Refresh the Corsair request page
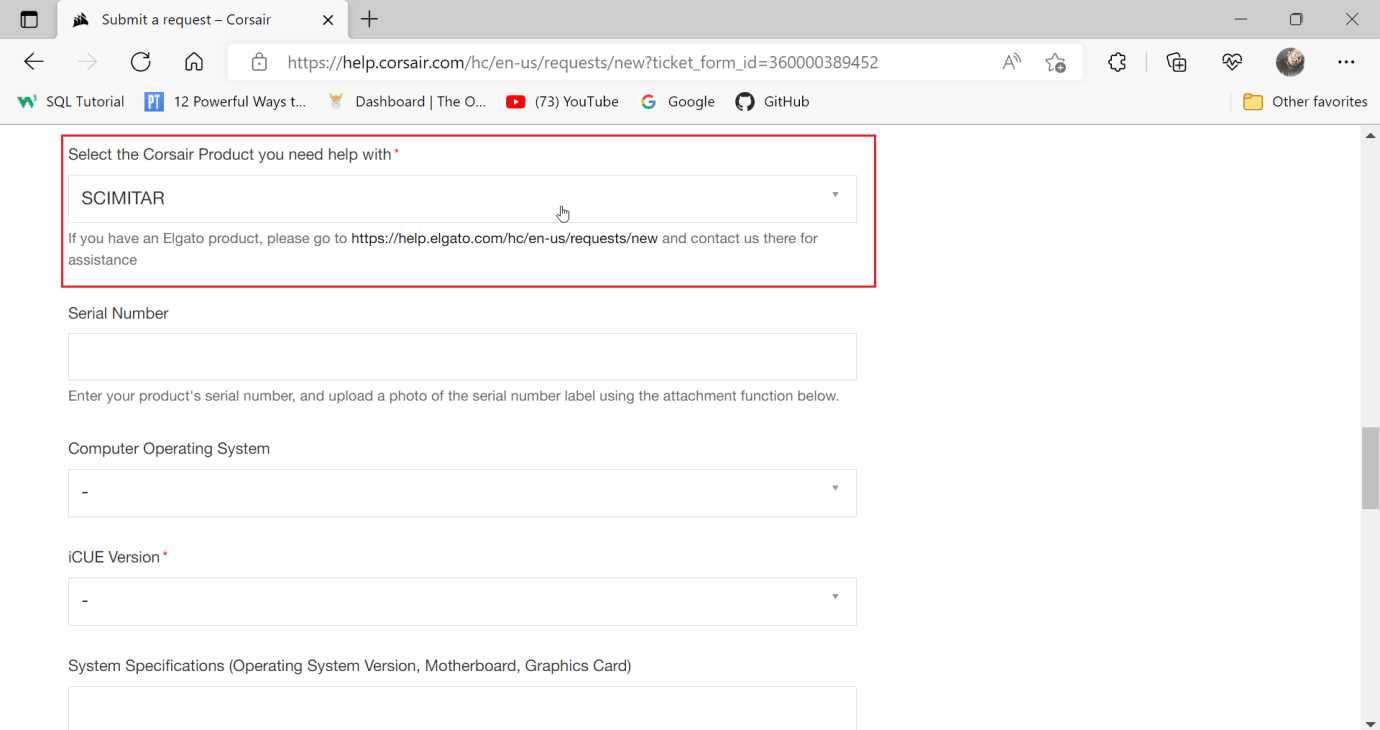The width and height of the screenshot is (1380, 730). [x=141, y=62]
